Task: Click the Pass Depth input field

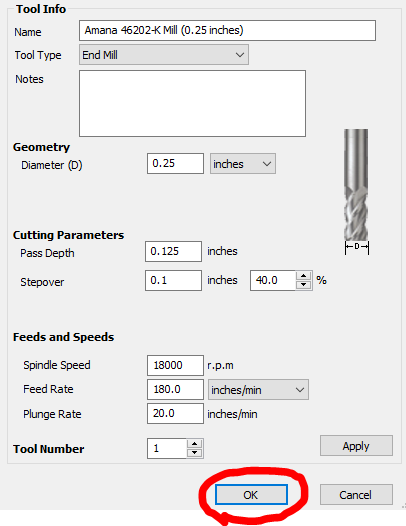Action: [x=173, y=251]
